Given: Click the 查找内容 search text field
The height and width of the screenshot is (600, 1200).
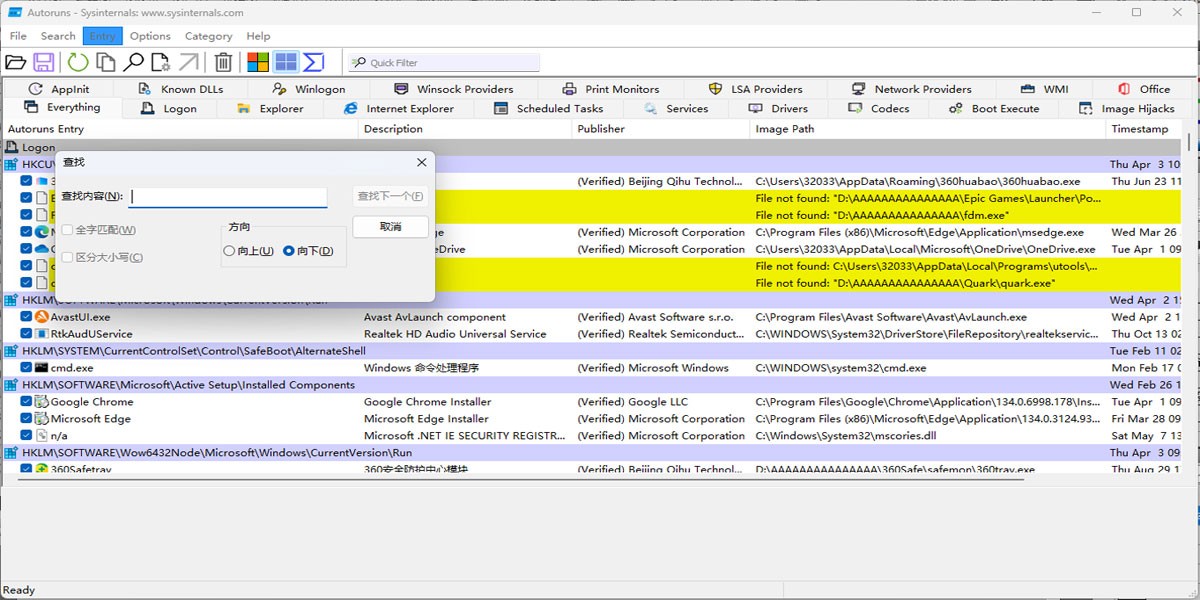Looking at the screenshot, I should click(228, 197).
